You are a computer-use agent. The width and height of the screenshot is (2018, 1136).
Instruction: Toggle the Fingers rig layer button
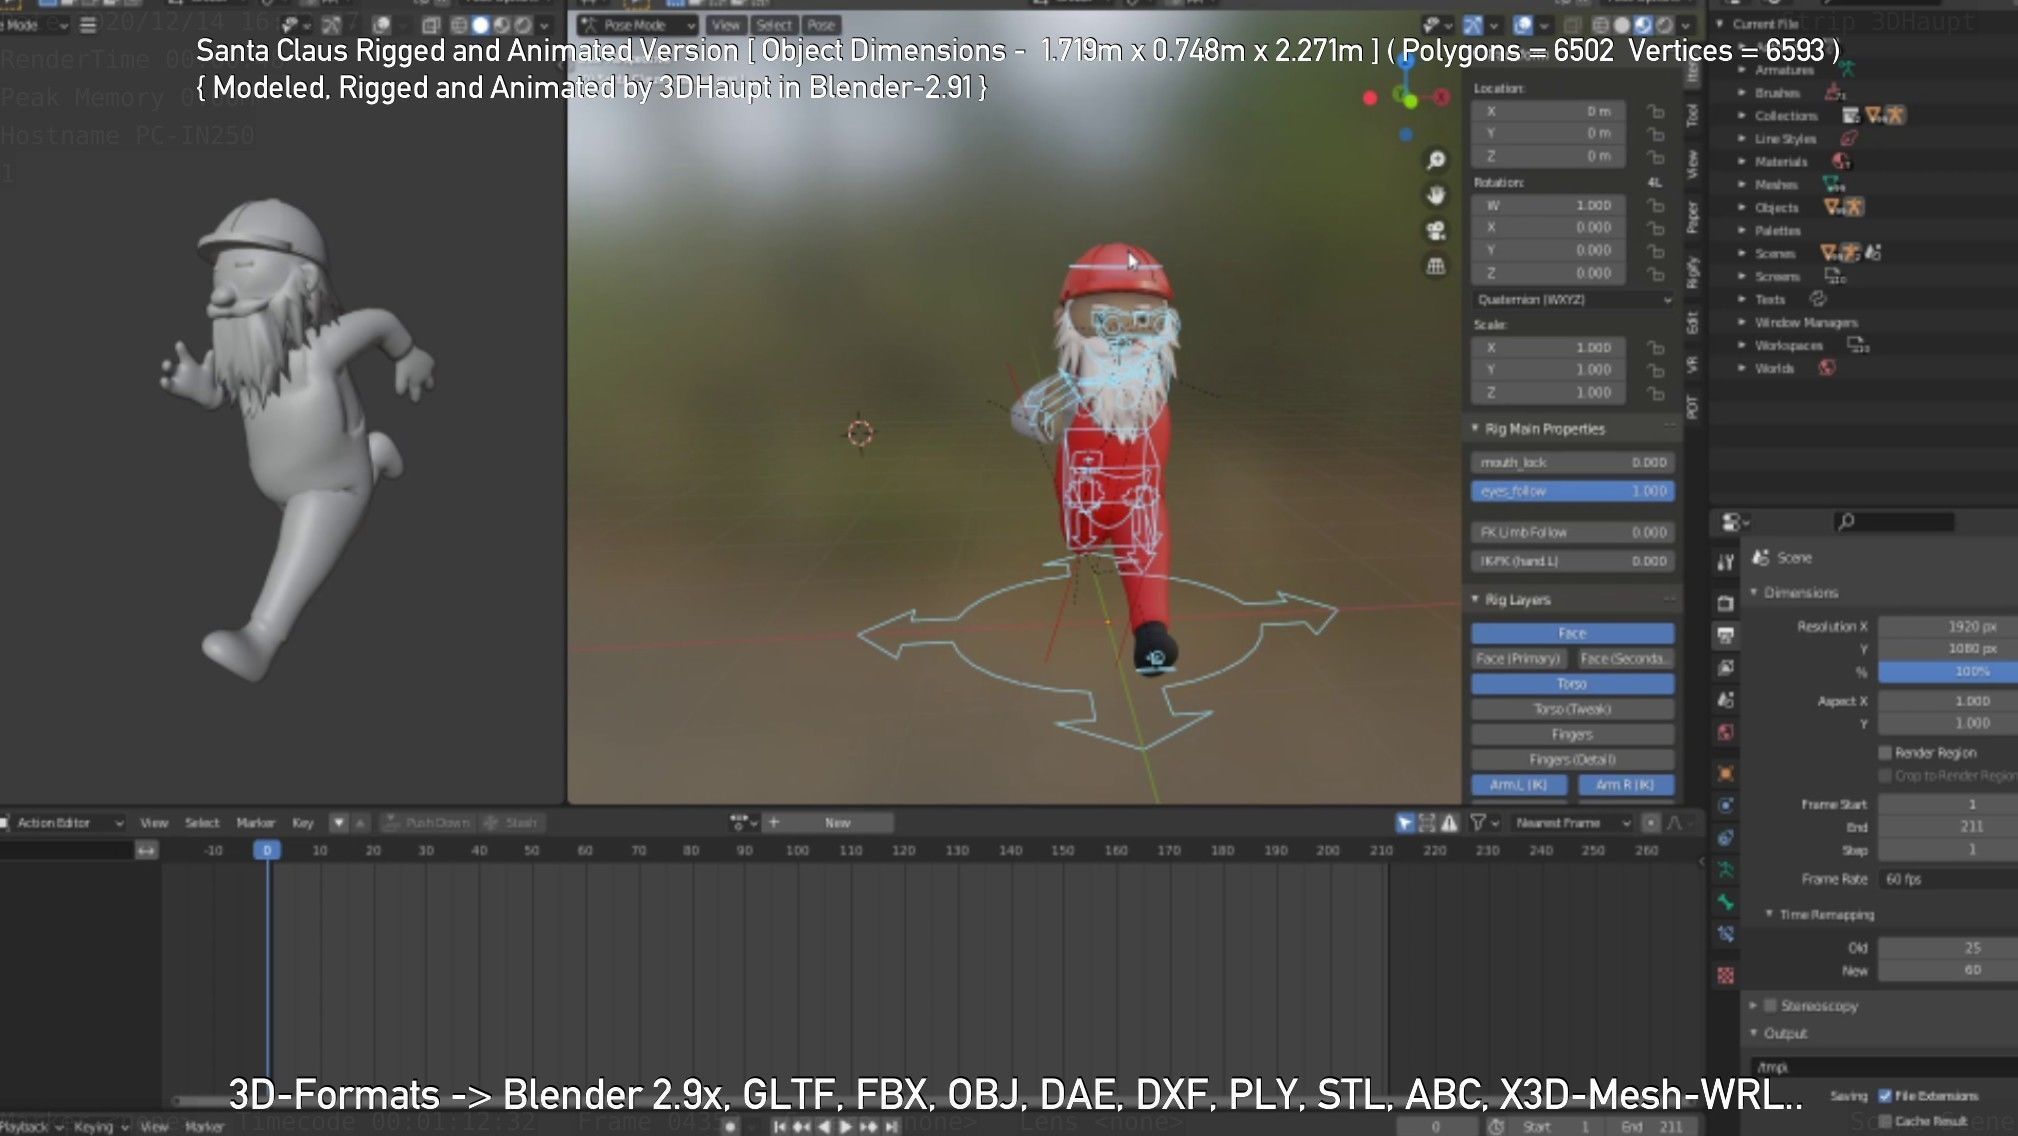pyautogui.click(x=1572, y=734)
